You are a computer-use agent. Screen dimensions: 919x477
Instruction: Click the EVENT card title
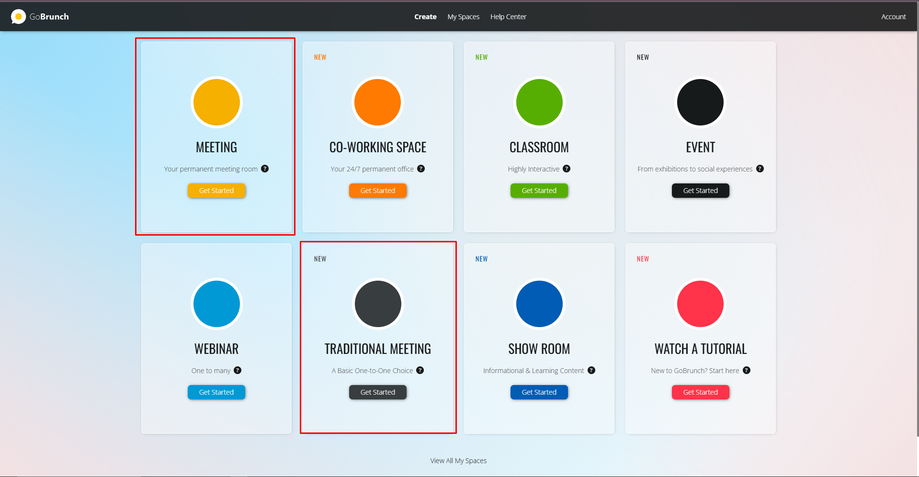(700, 147)
